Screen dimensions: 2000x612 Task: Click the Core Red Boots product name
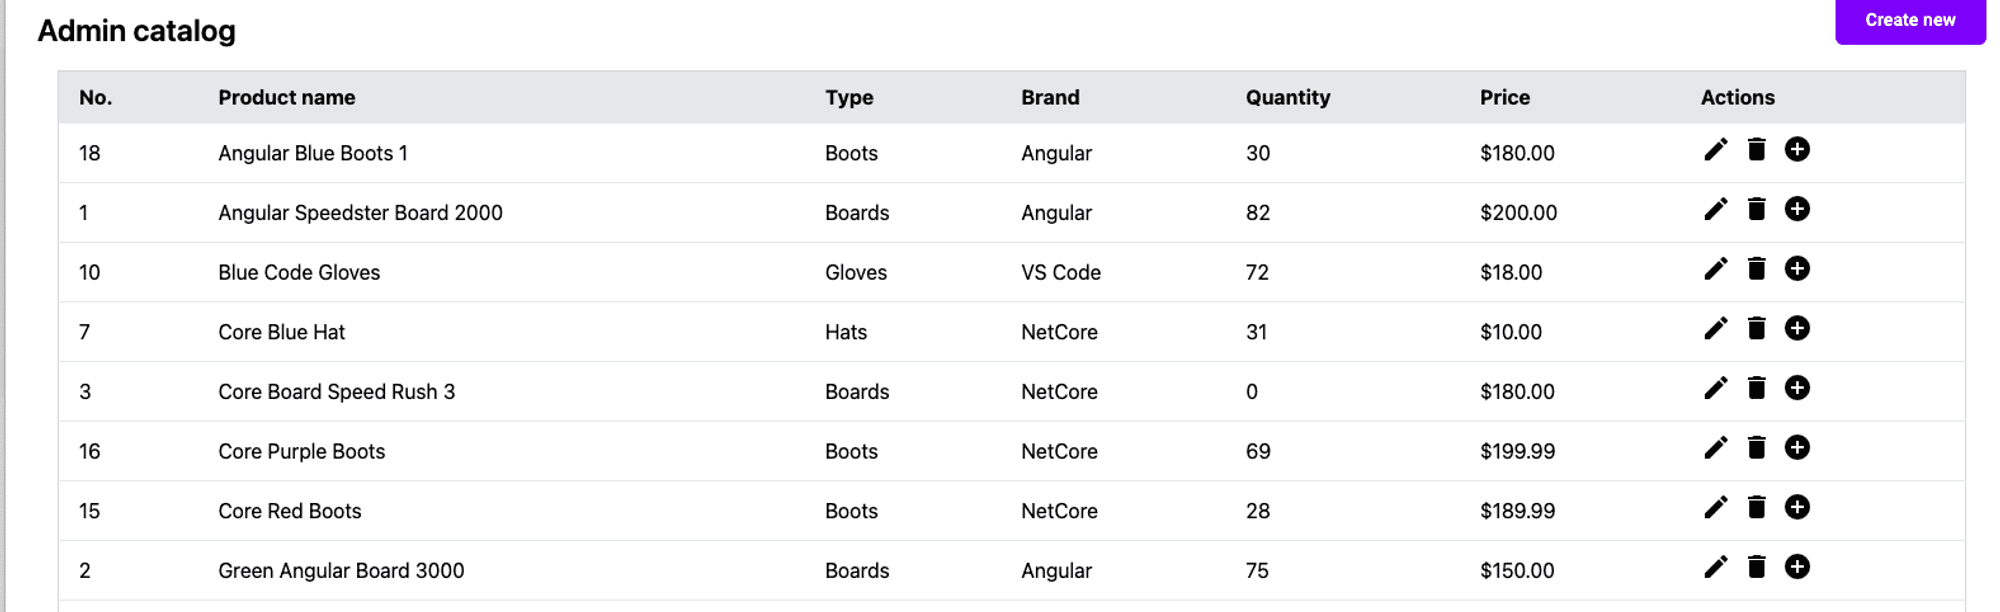click(x=290, y=511)
